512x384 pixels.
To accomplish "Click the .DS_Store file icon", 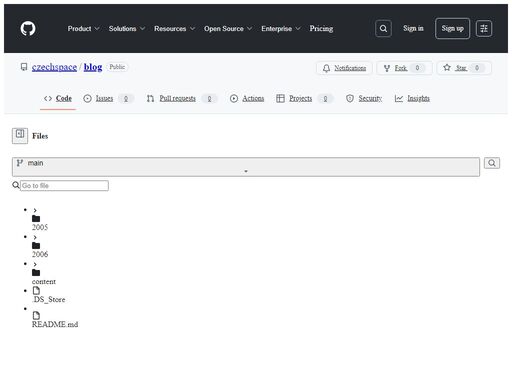I will (x=36, y=291).
